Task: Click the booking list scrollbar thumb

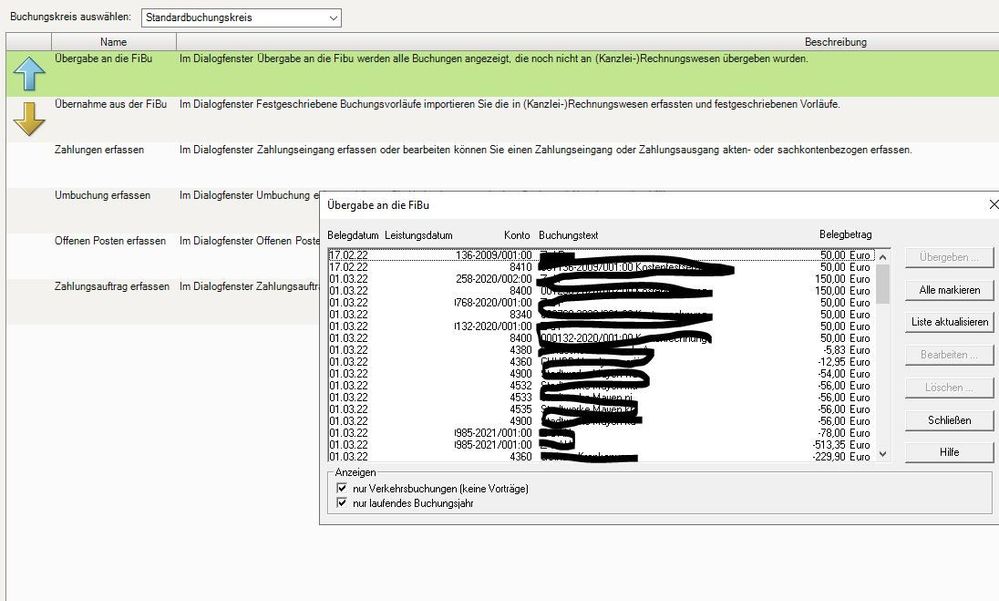Action: [x=882, y=284]
